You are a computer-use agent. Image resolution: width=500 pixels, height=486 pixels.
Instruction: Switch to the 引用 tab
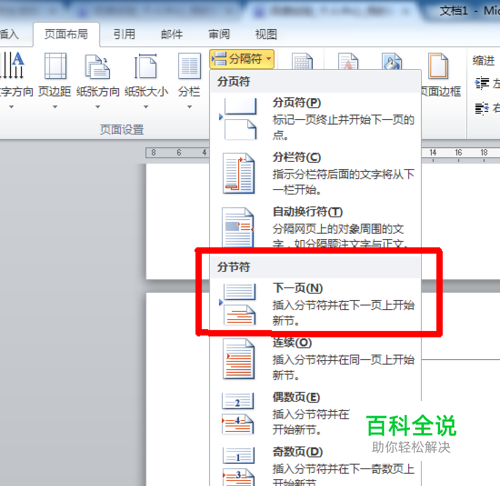coord(124,34)
